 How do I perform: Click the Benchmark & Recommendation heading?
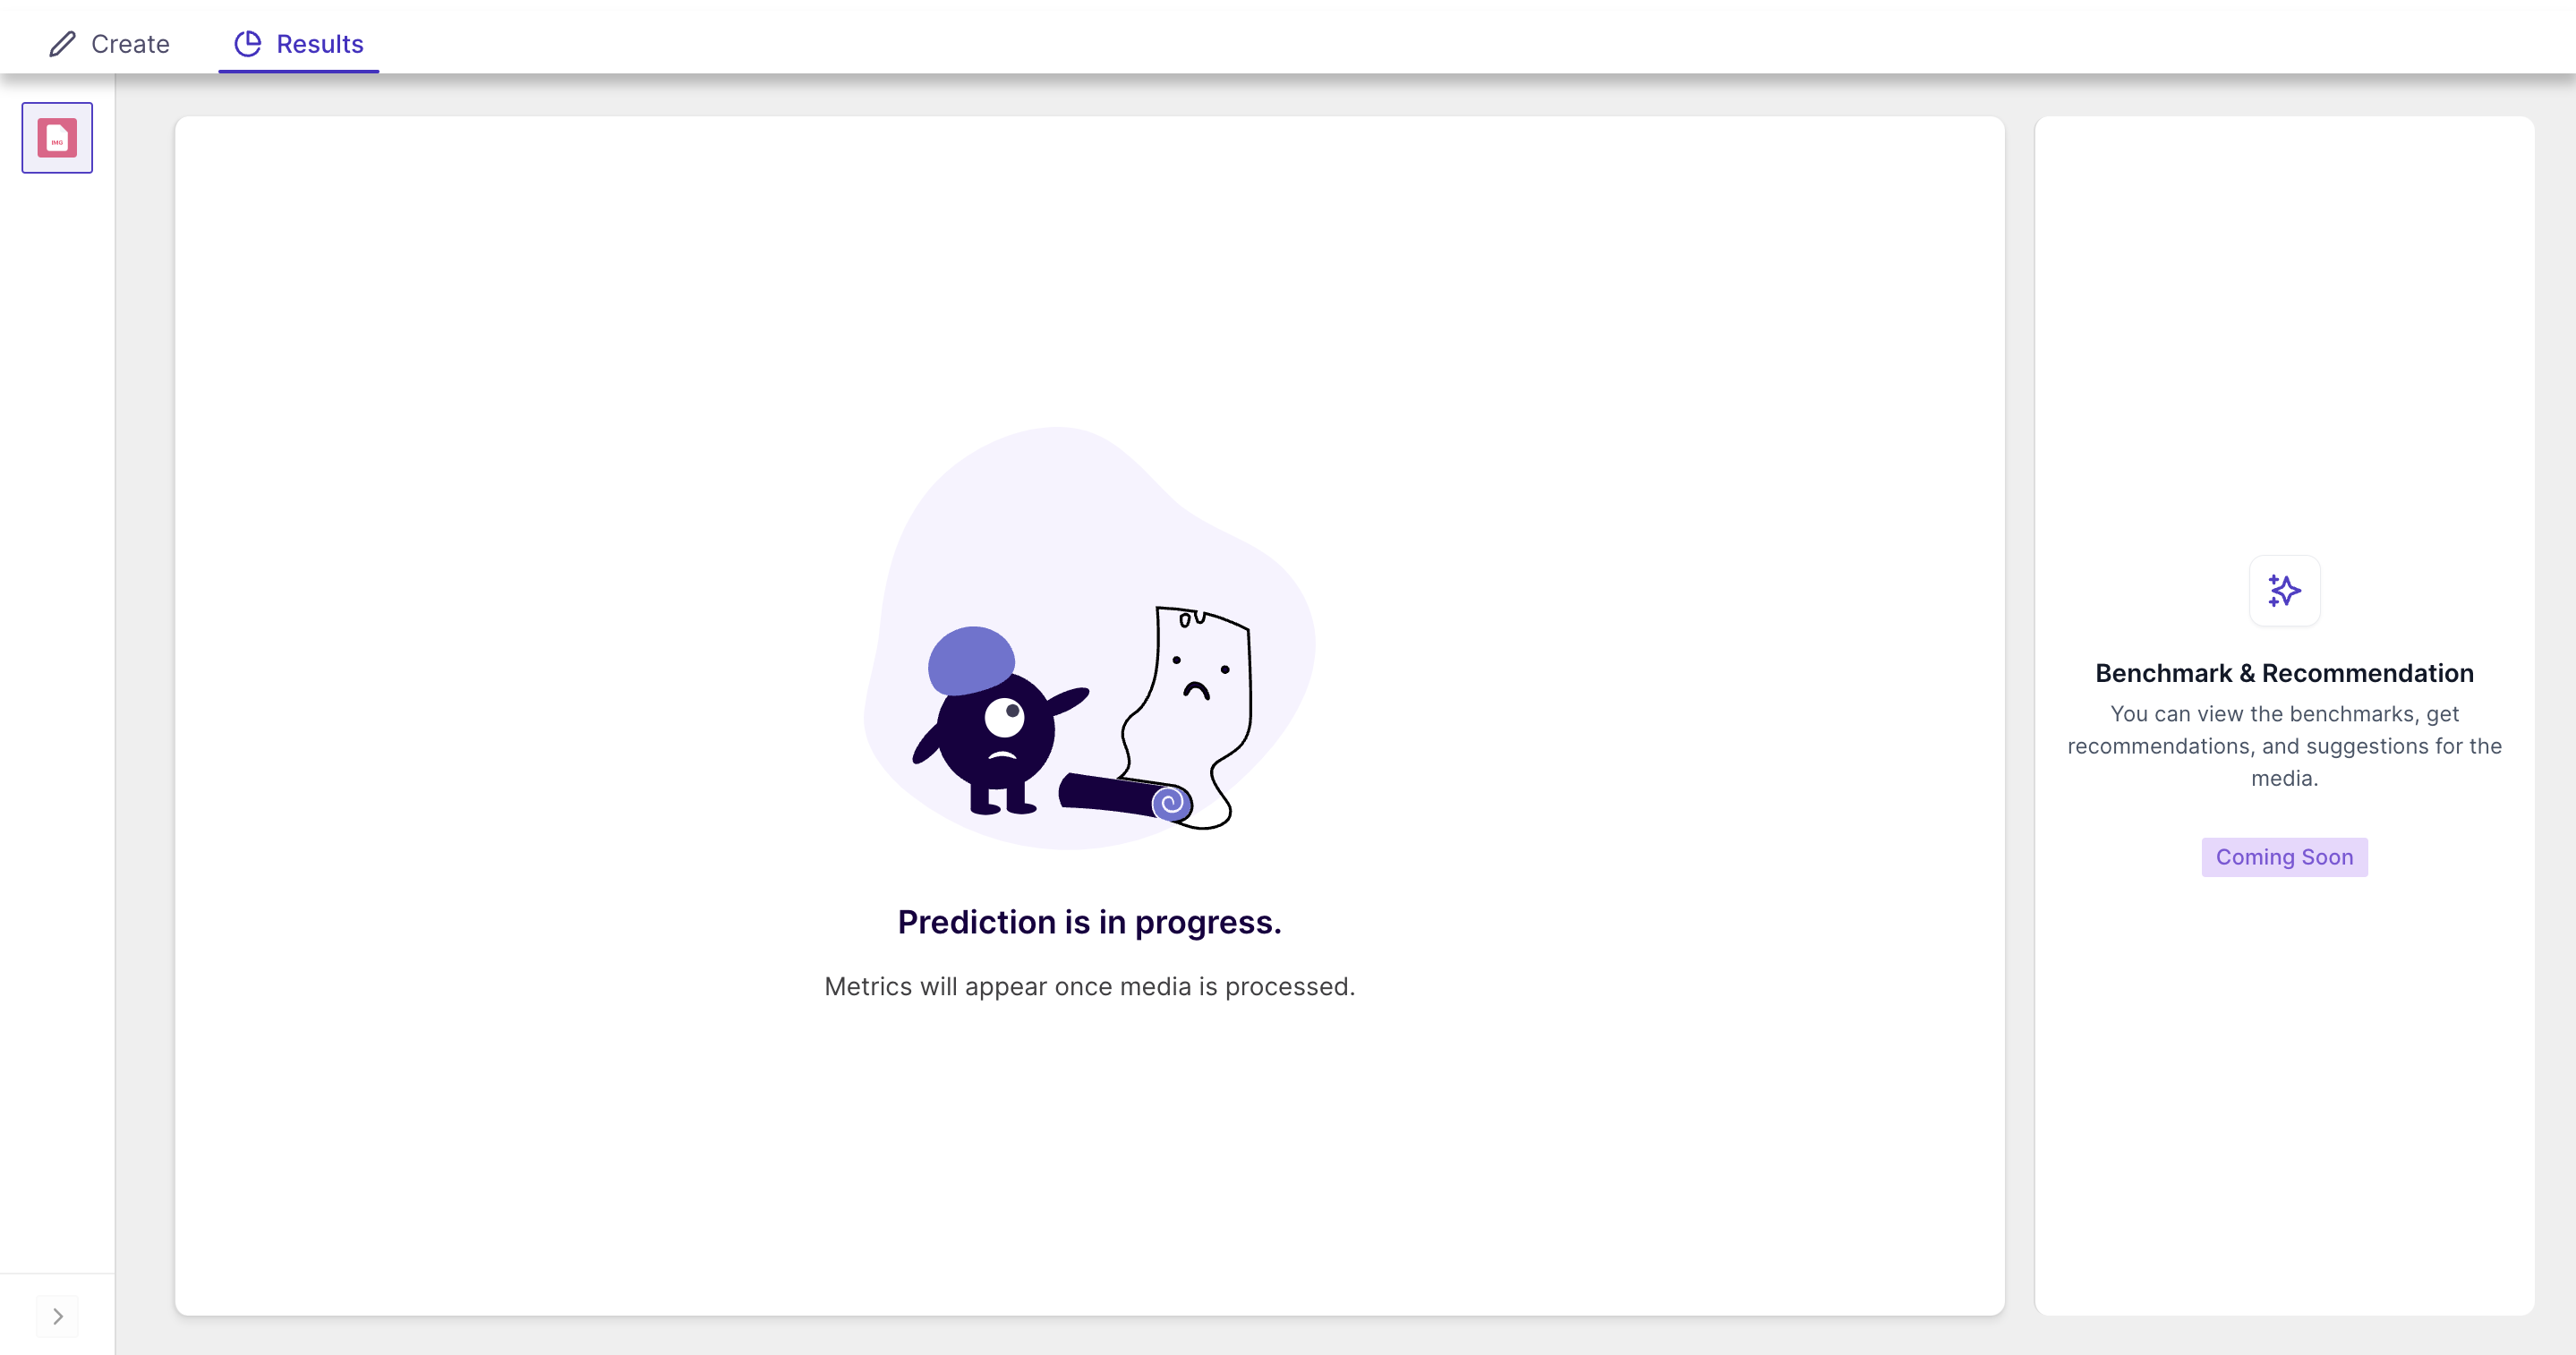coord(2284,673)
